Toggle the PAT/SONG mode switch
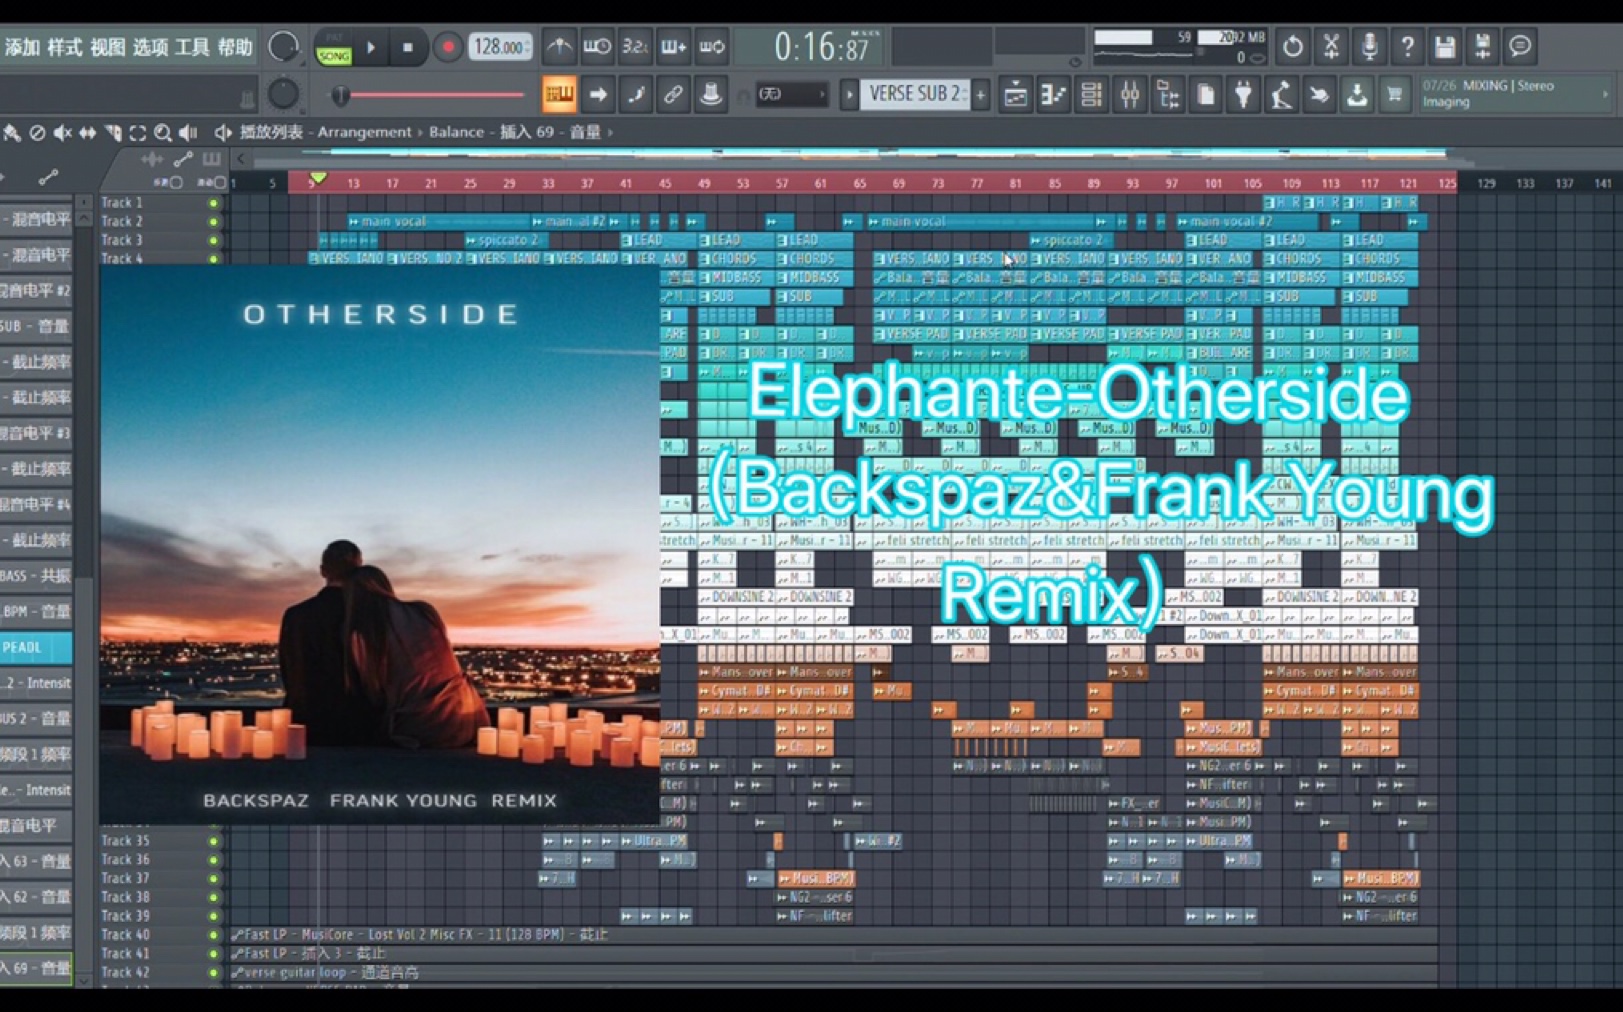This screenshot has height=1012, width=1623. (x=333, y=48)
